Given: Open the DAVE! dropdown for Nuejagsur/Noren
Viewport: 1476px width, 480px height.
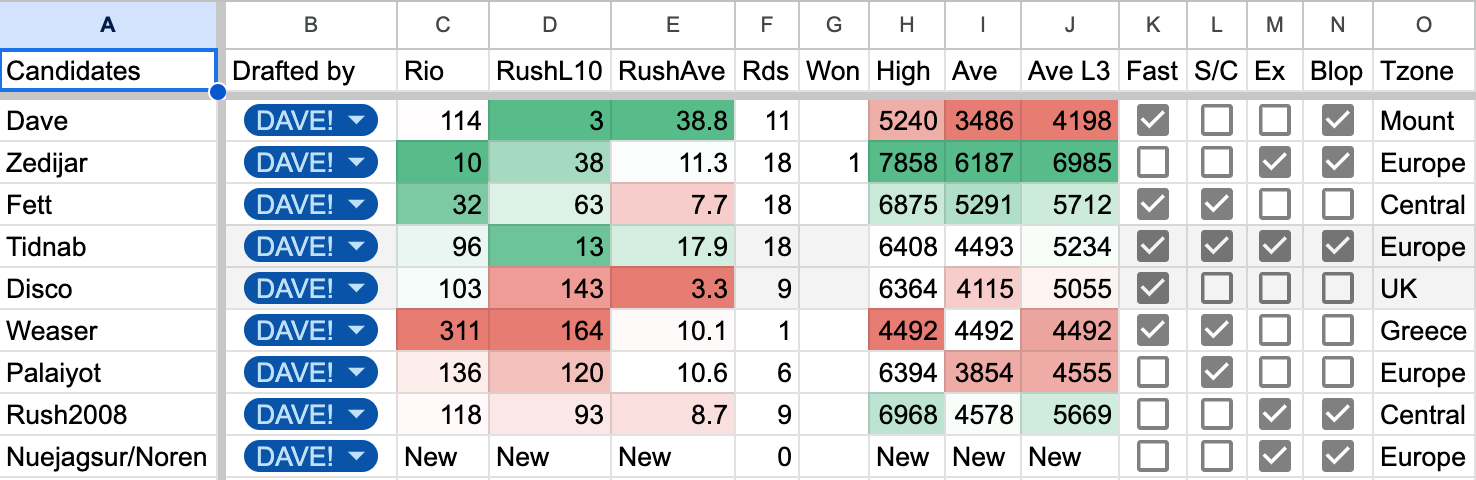Looking at the screenshot, I should (311, 457).
